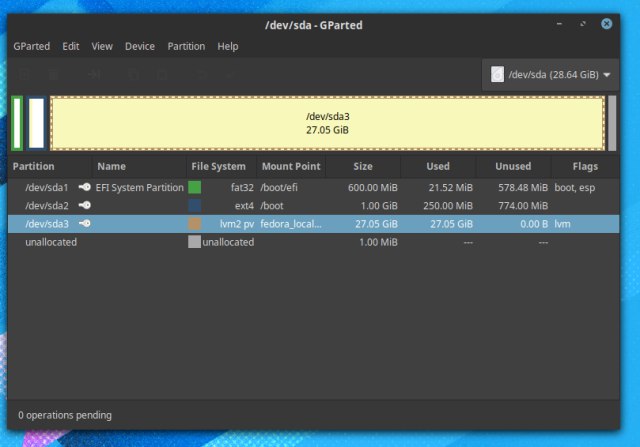Click the key icon beside /dev/sda1

coord(84,187)
